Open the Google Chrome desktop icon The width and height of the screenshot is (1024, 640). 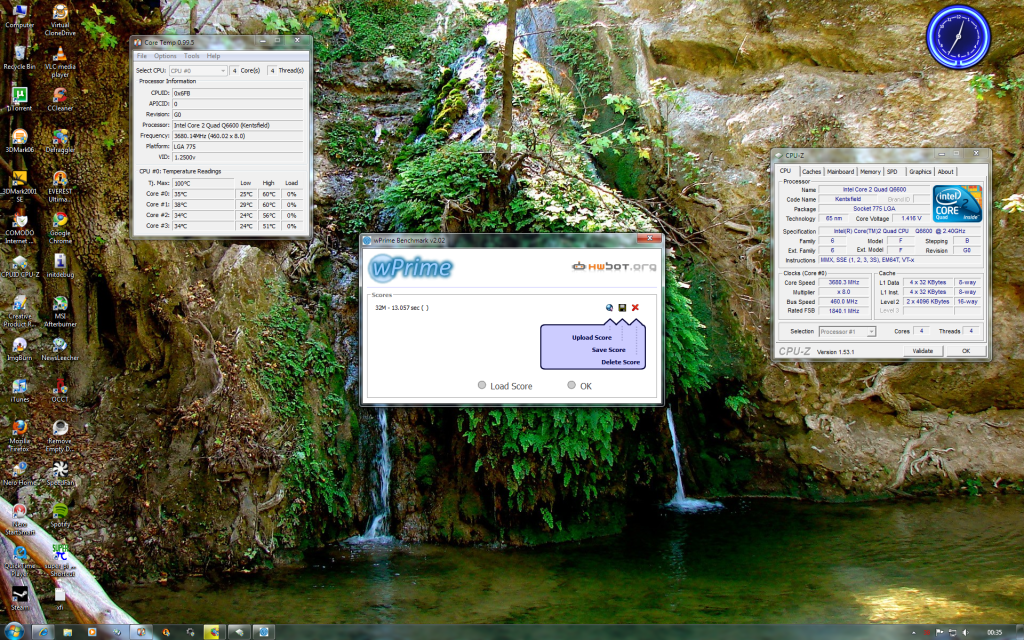coord(60,224)
